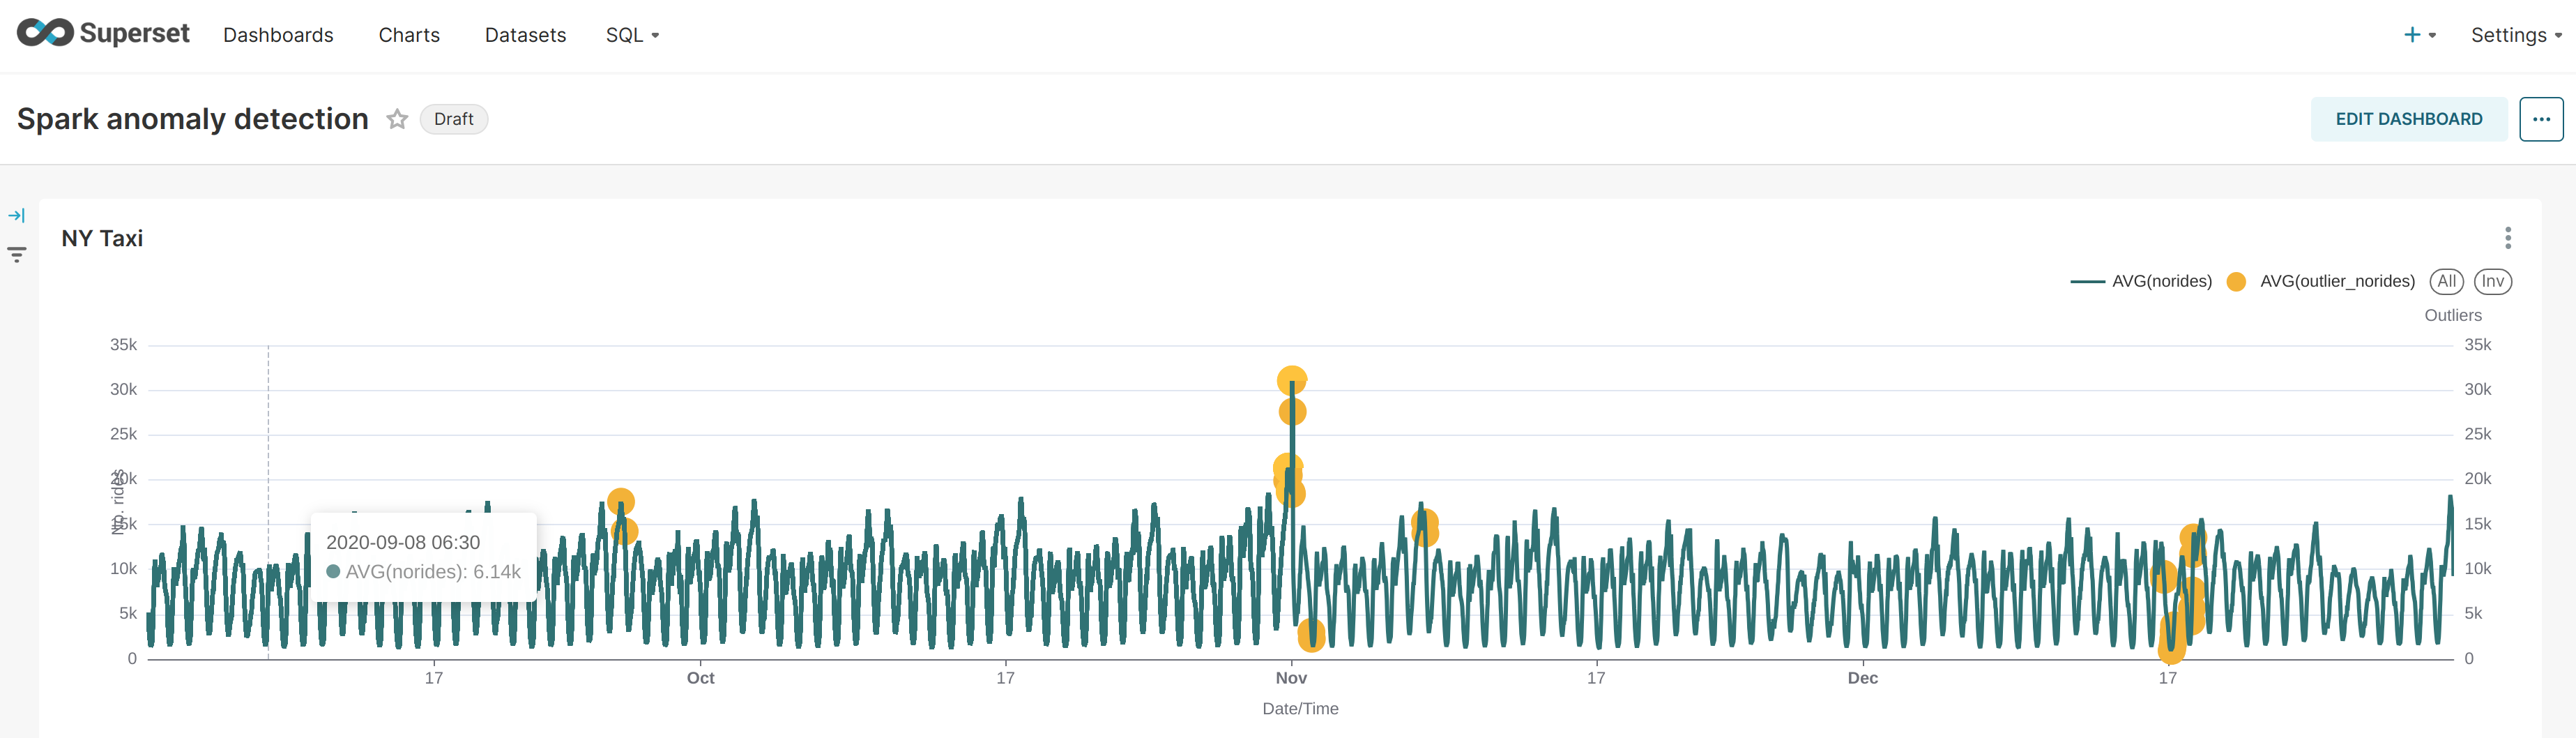Open the SQL dropdown menu
The width and height of the screenshot is (2576, 738).
click(x=633, y=34)
